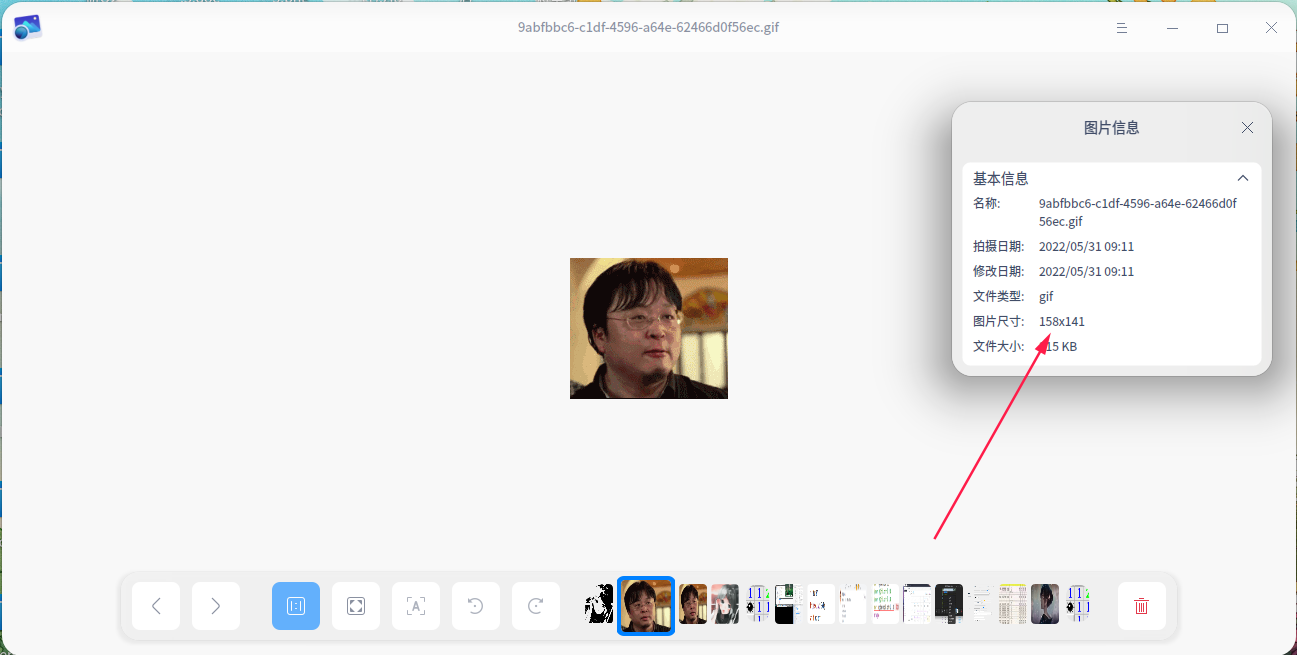Rotate the image counterclockwise
Viewport: 1297px width, 655px height.
[476, 606]
